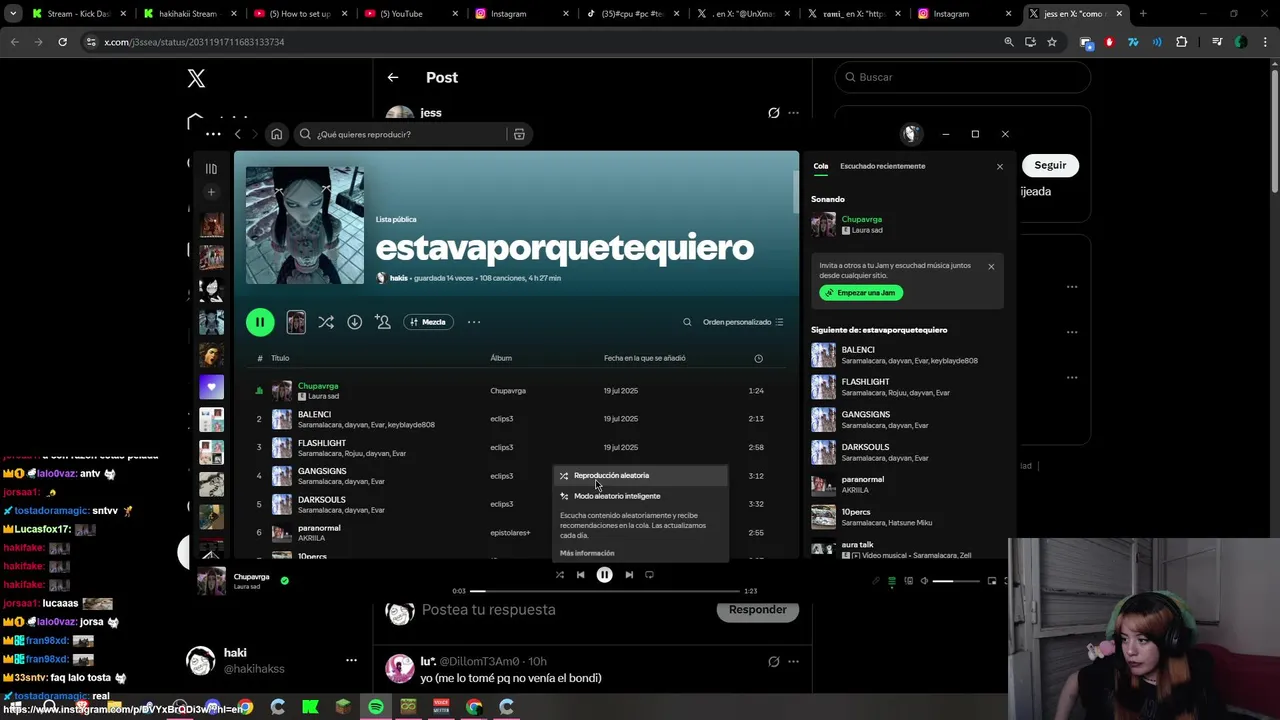
Task: Go forward in Spotify navigation
Action: click(255, 134)
